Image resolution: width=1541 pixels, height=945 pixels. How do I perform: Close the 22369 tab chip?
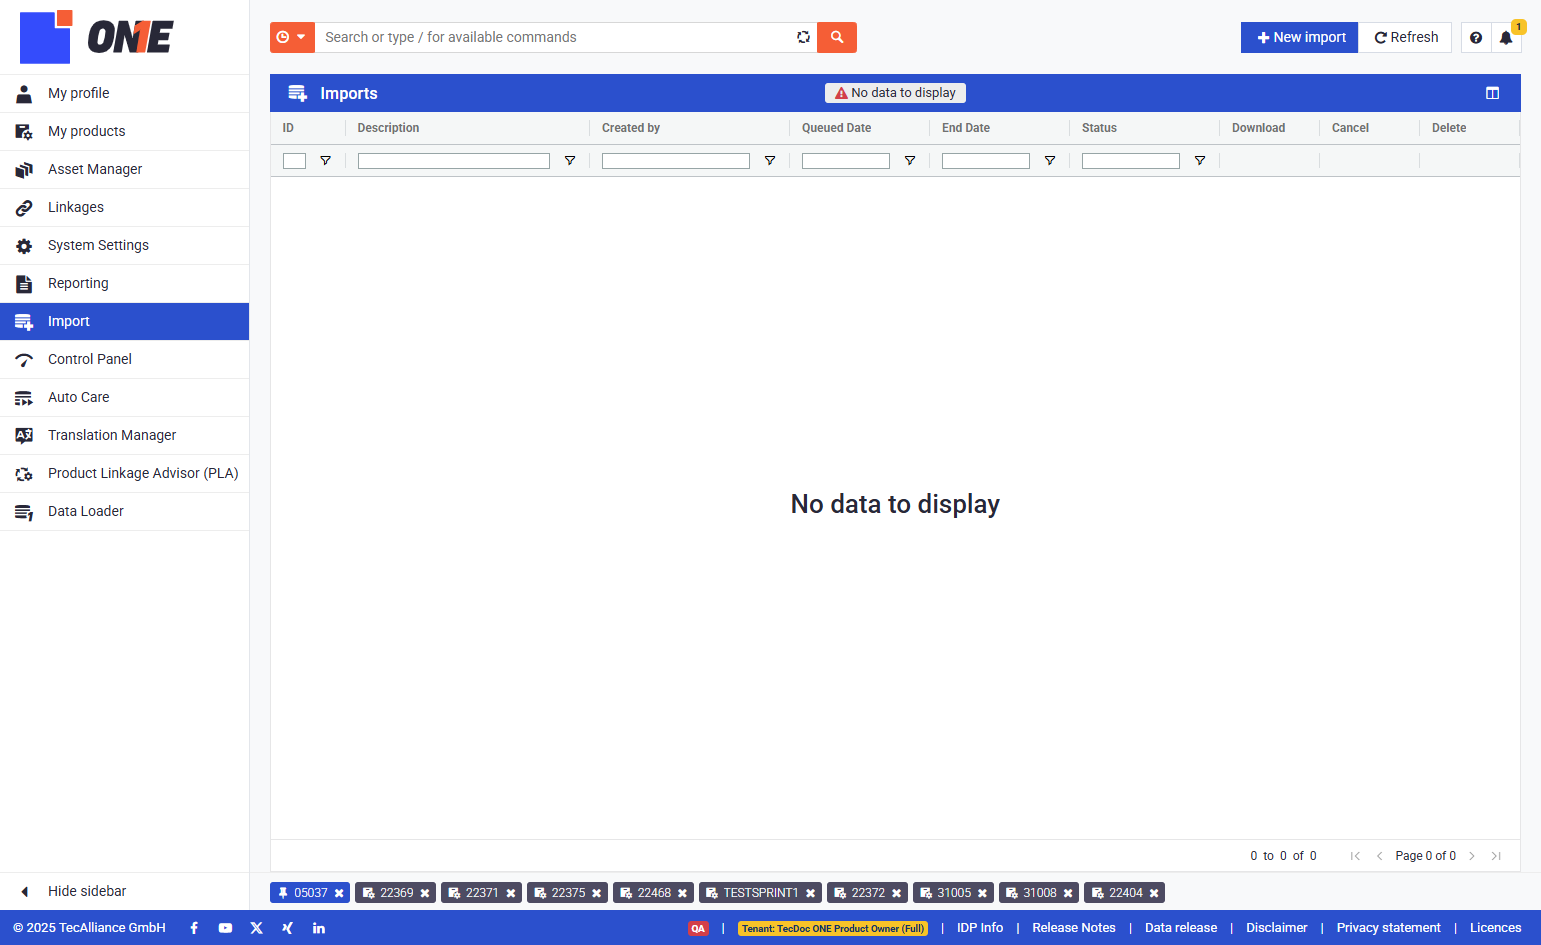point(425,893)
